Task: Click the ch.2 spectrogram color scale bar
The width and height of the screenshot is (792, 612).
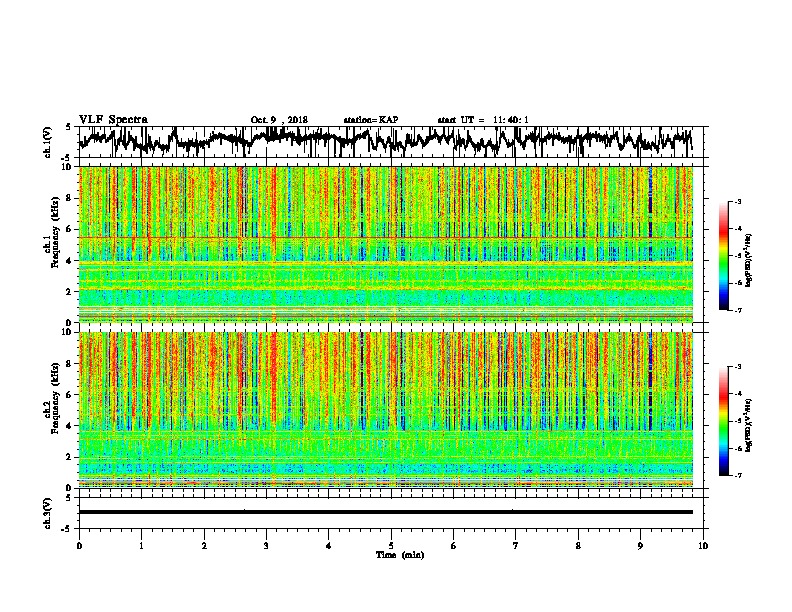Action: click(x=723, y=421)
